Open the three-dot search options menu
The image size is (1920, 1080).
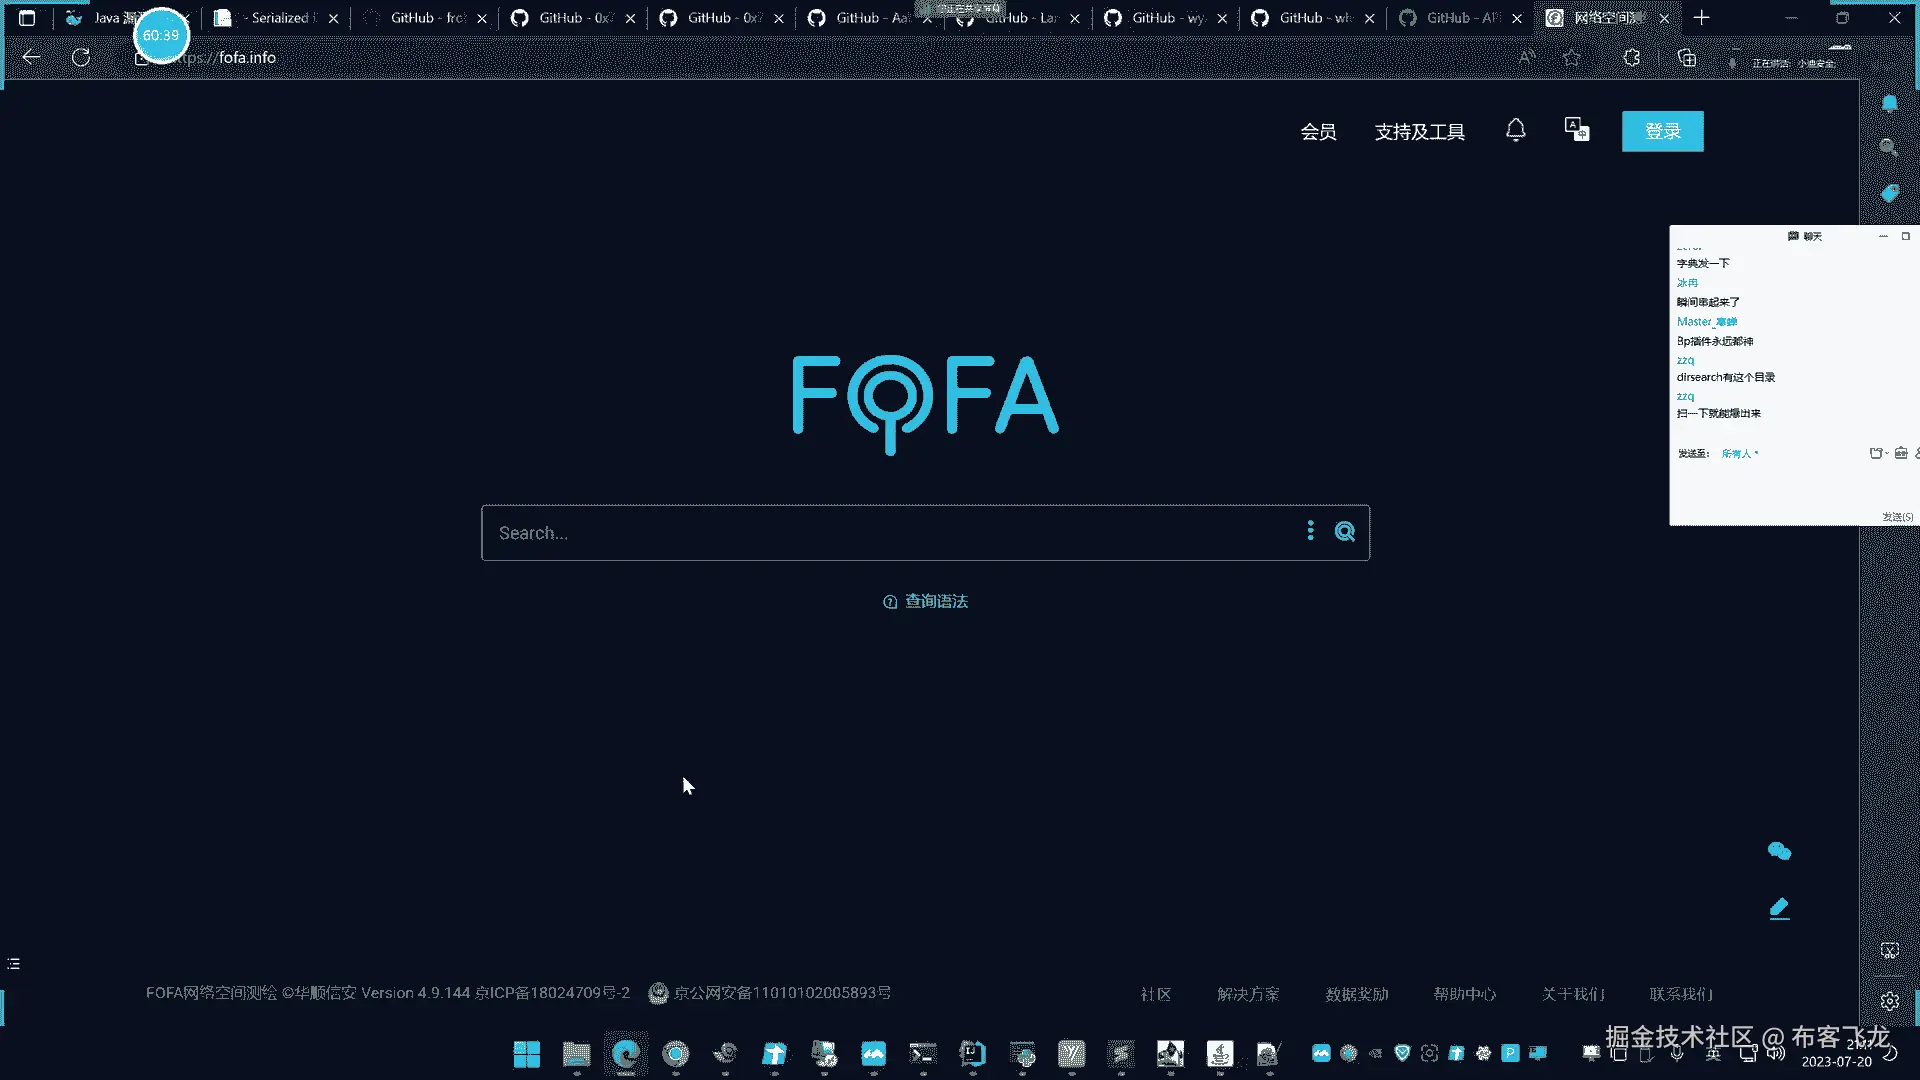point(1310,531)
